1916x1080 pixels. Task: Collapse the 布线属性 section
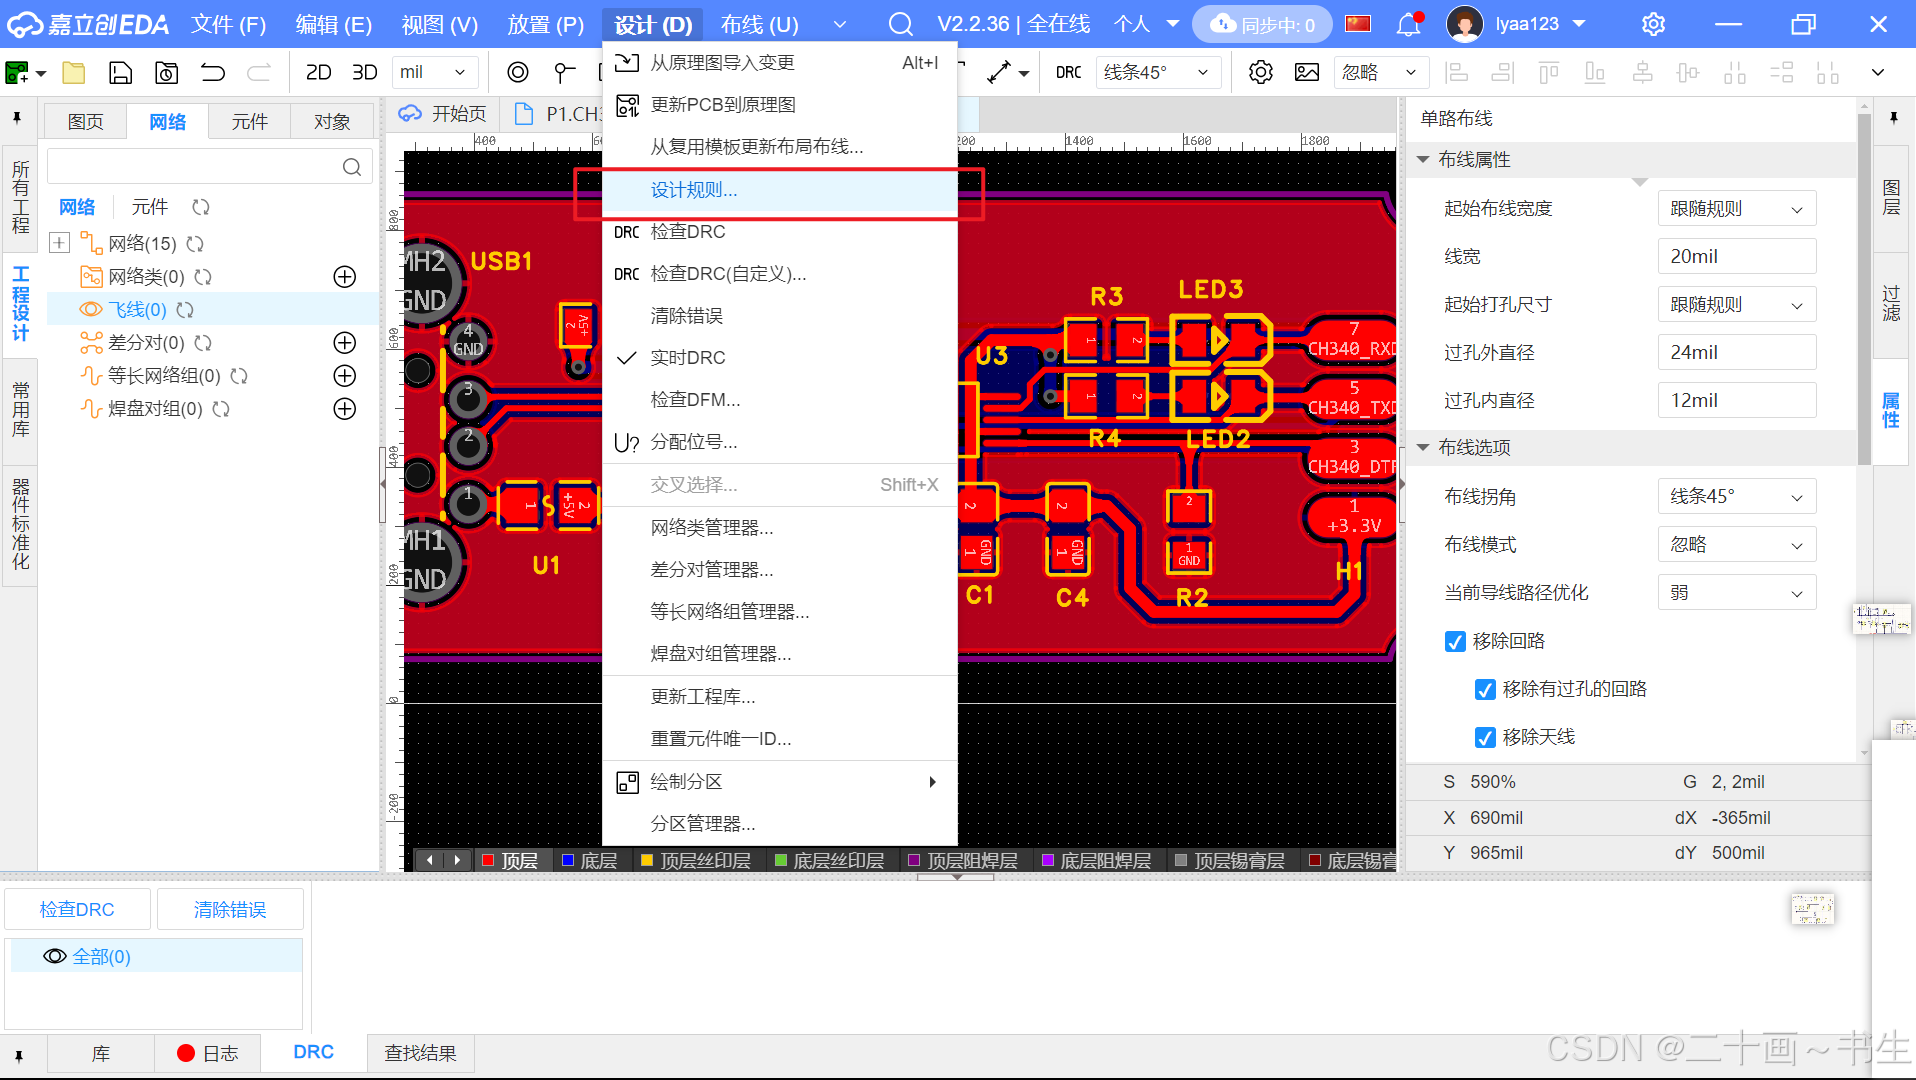click(1423, 160)
